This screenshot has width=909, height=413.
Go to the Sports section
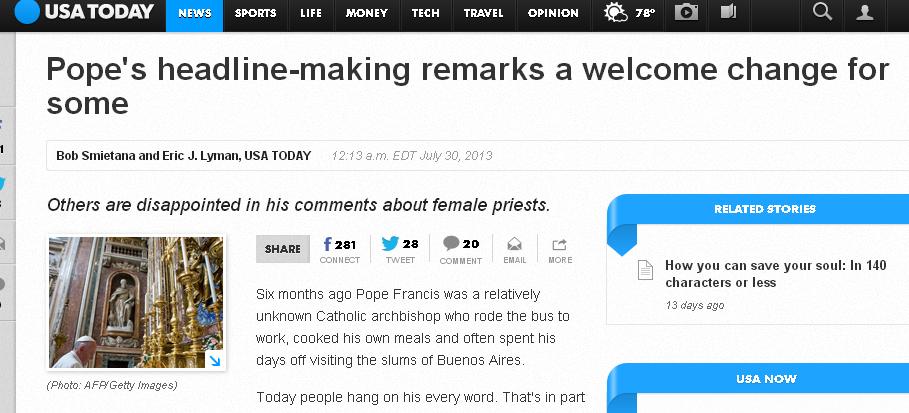(256, 14)
